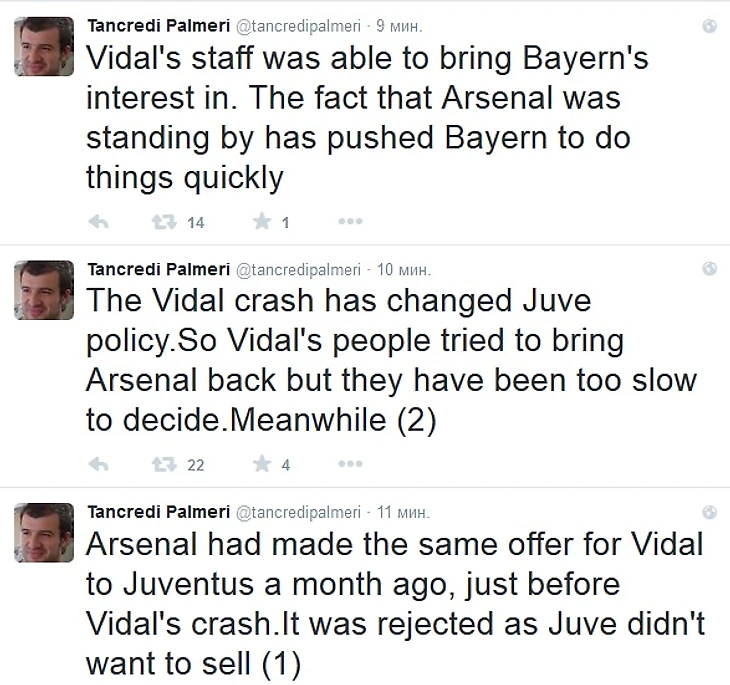Click @tancredipalmeri handle on second tweet
Image resolution: width=730 pixels, height=685 pixels.
(297, 269)
